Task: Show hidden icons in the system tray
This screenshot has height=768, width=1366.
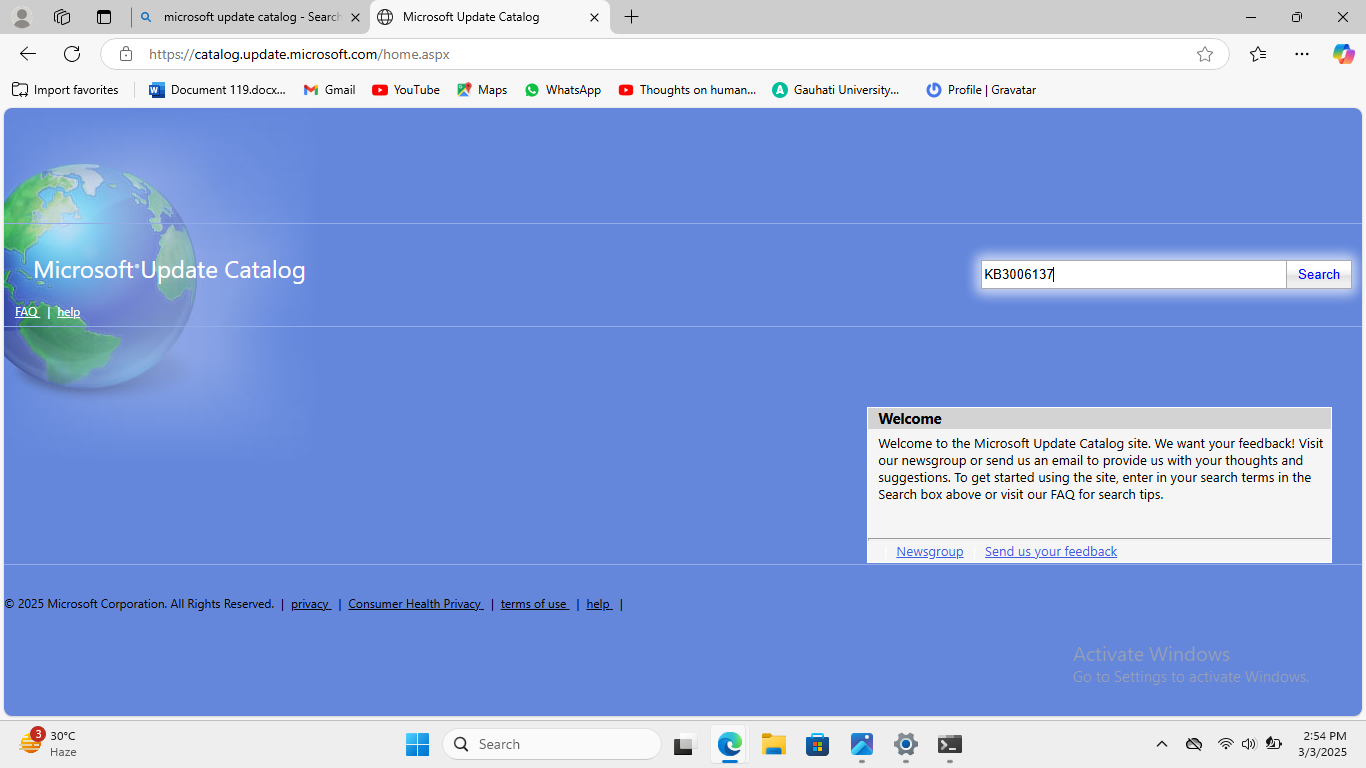Action: click(1161, 744)
